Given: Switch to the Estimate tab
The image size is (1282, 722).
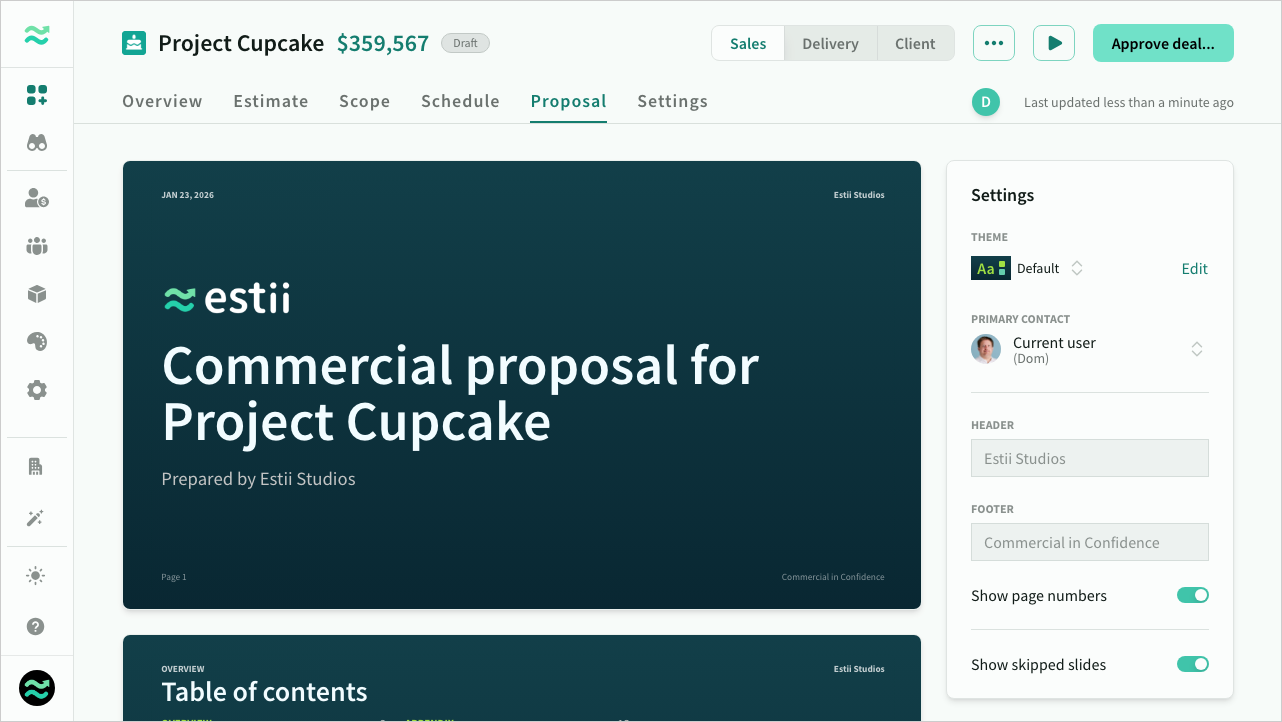Looking at the screenshot, I should [x=271, y=101].
